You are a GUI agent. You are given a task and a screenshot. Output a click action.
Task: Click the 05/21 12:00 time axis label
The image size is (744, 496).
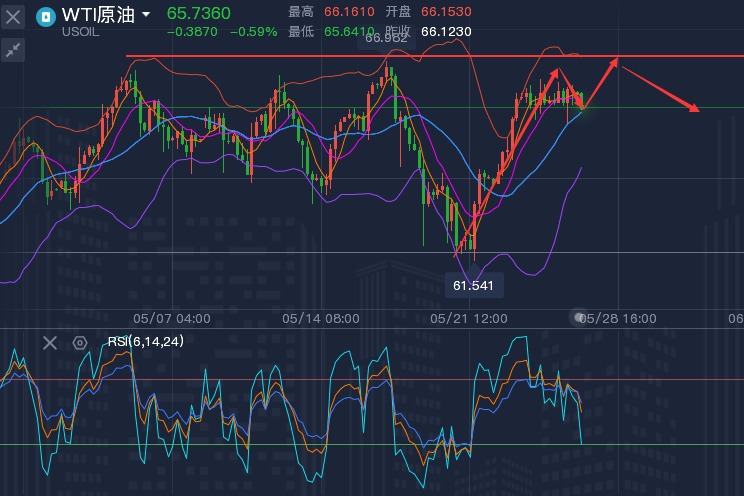pyautogui.click(x=469, y=318)
